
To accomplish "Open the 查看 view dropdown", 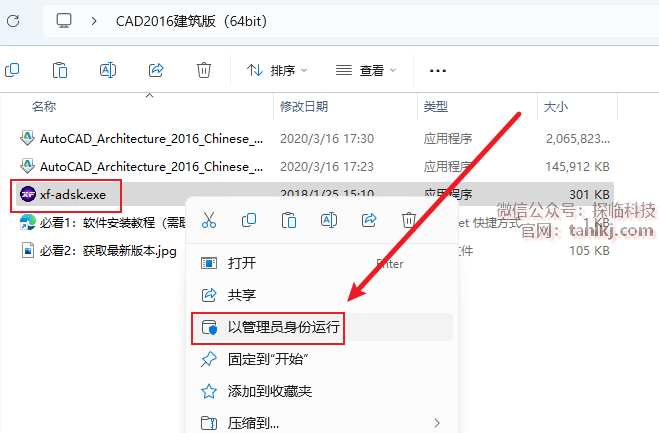I will [x=366, y=70].
